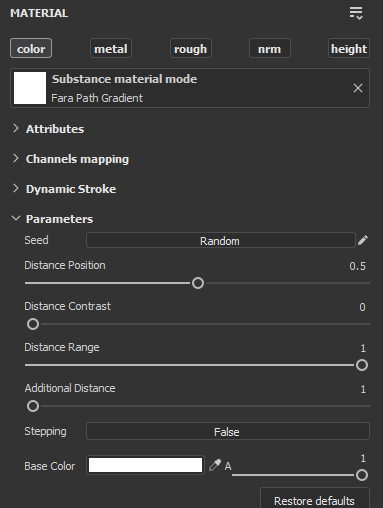Toggle the metal channel

111,48
